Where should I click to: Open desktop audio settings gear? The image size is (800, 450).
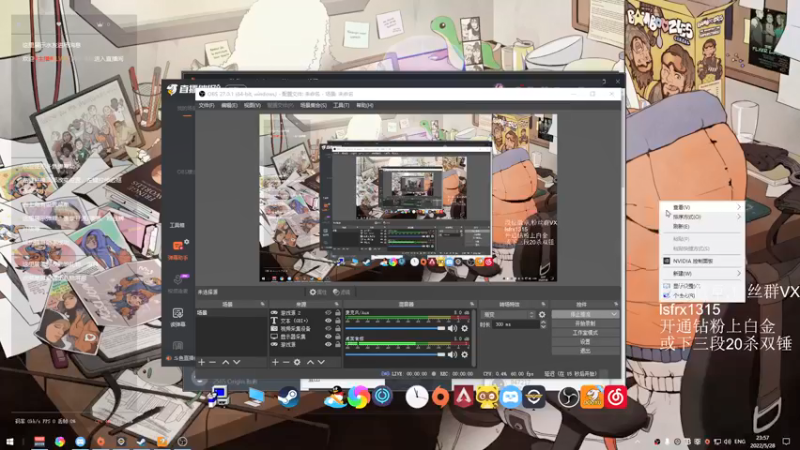pyautogui.click(x=464, y=354)
